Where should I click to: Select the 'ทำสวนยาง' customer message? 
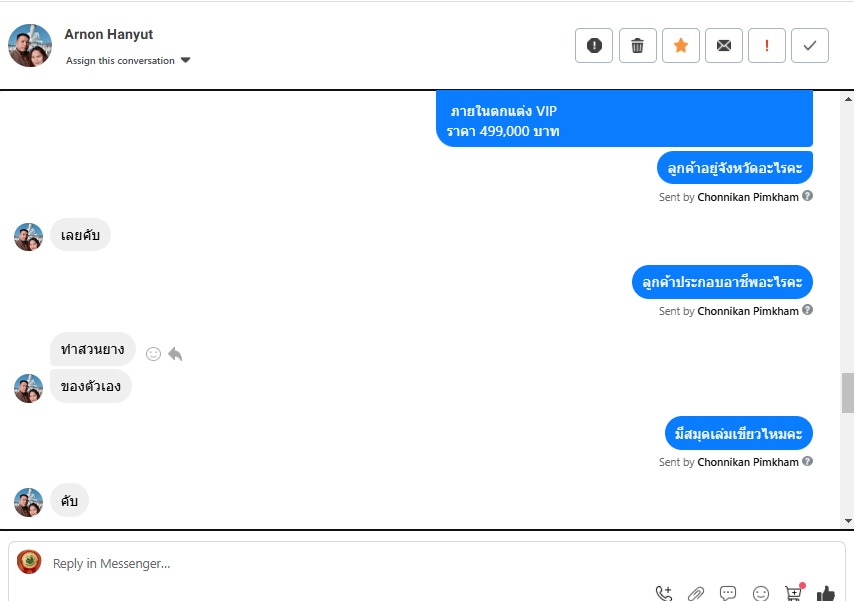click(x=93, y=349)
